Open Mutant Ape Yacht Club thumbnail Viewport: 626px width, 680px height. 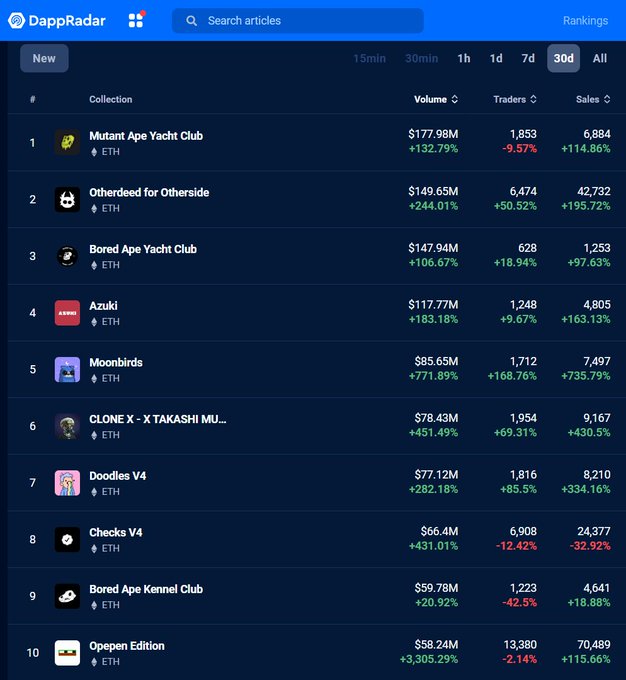(x=67, y=142)
